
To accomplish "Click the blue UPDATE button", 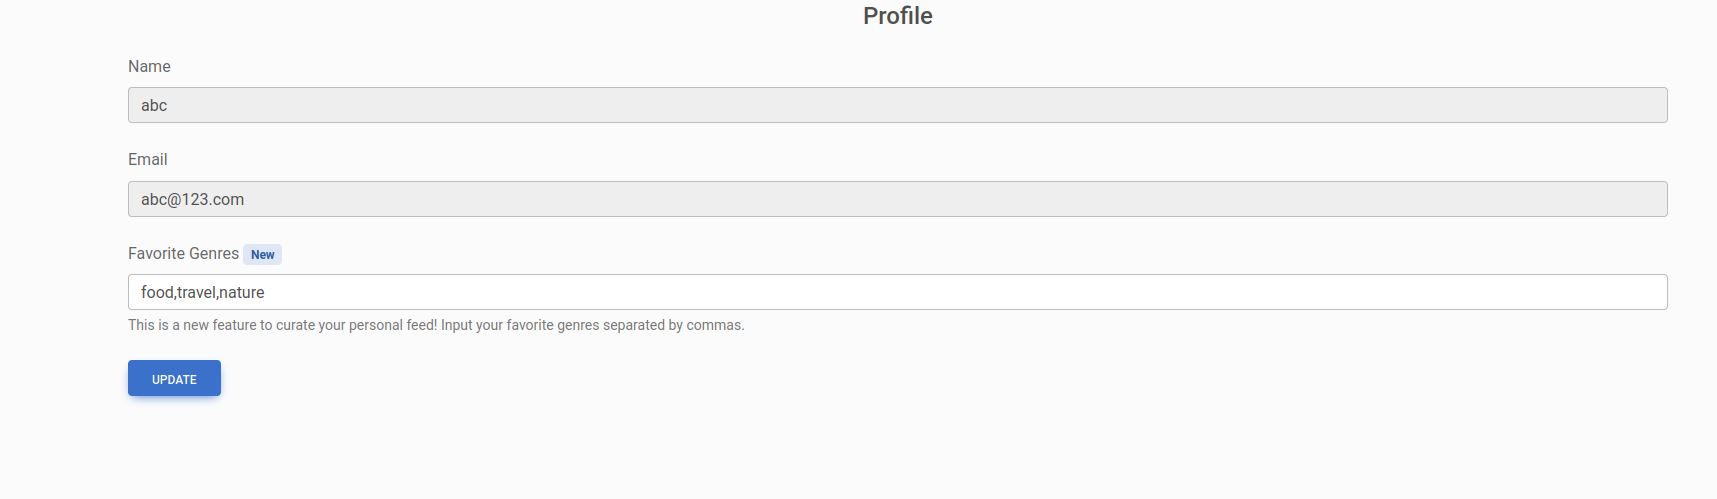I will point(174,378).
